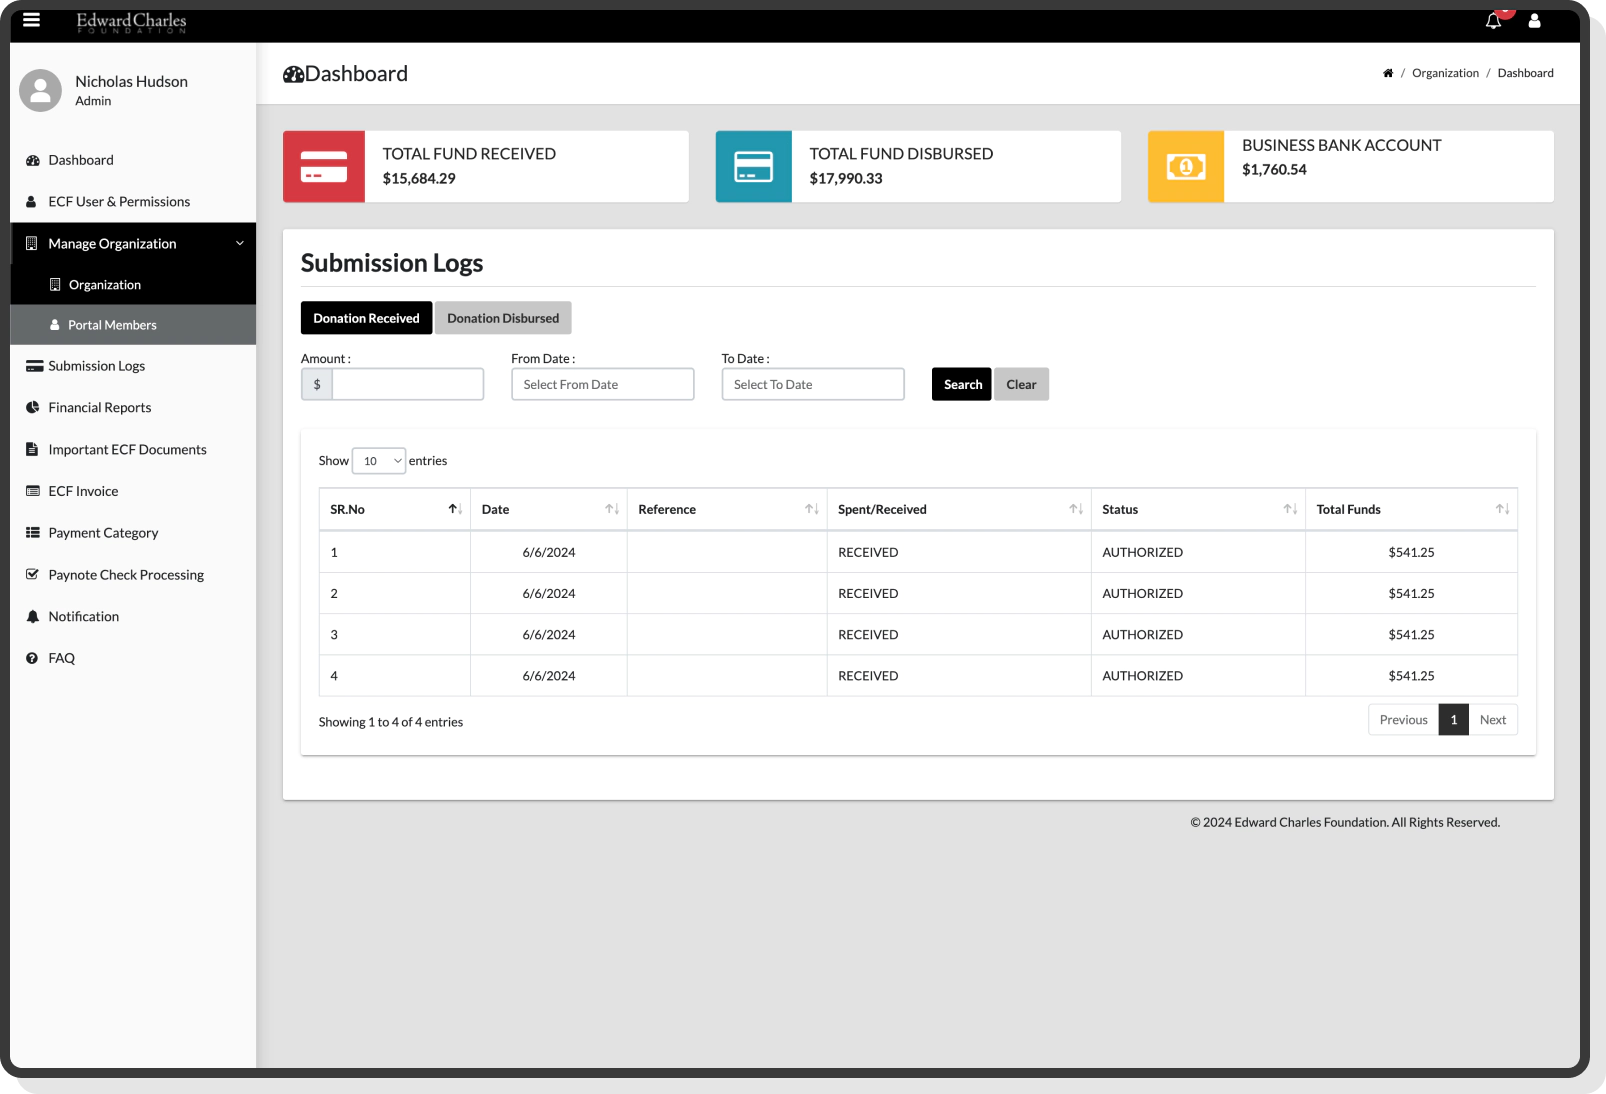The width and height of the screenshot is (1606, 1094).
Task: Click the Amount input field
Action: pyautogui.click(x=407, y=385)
